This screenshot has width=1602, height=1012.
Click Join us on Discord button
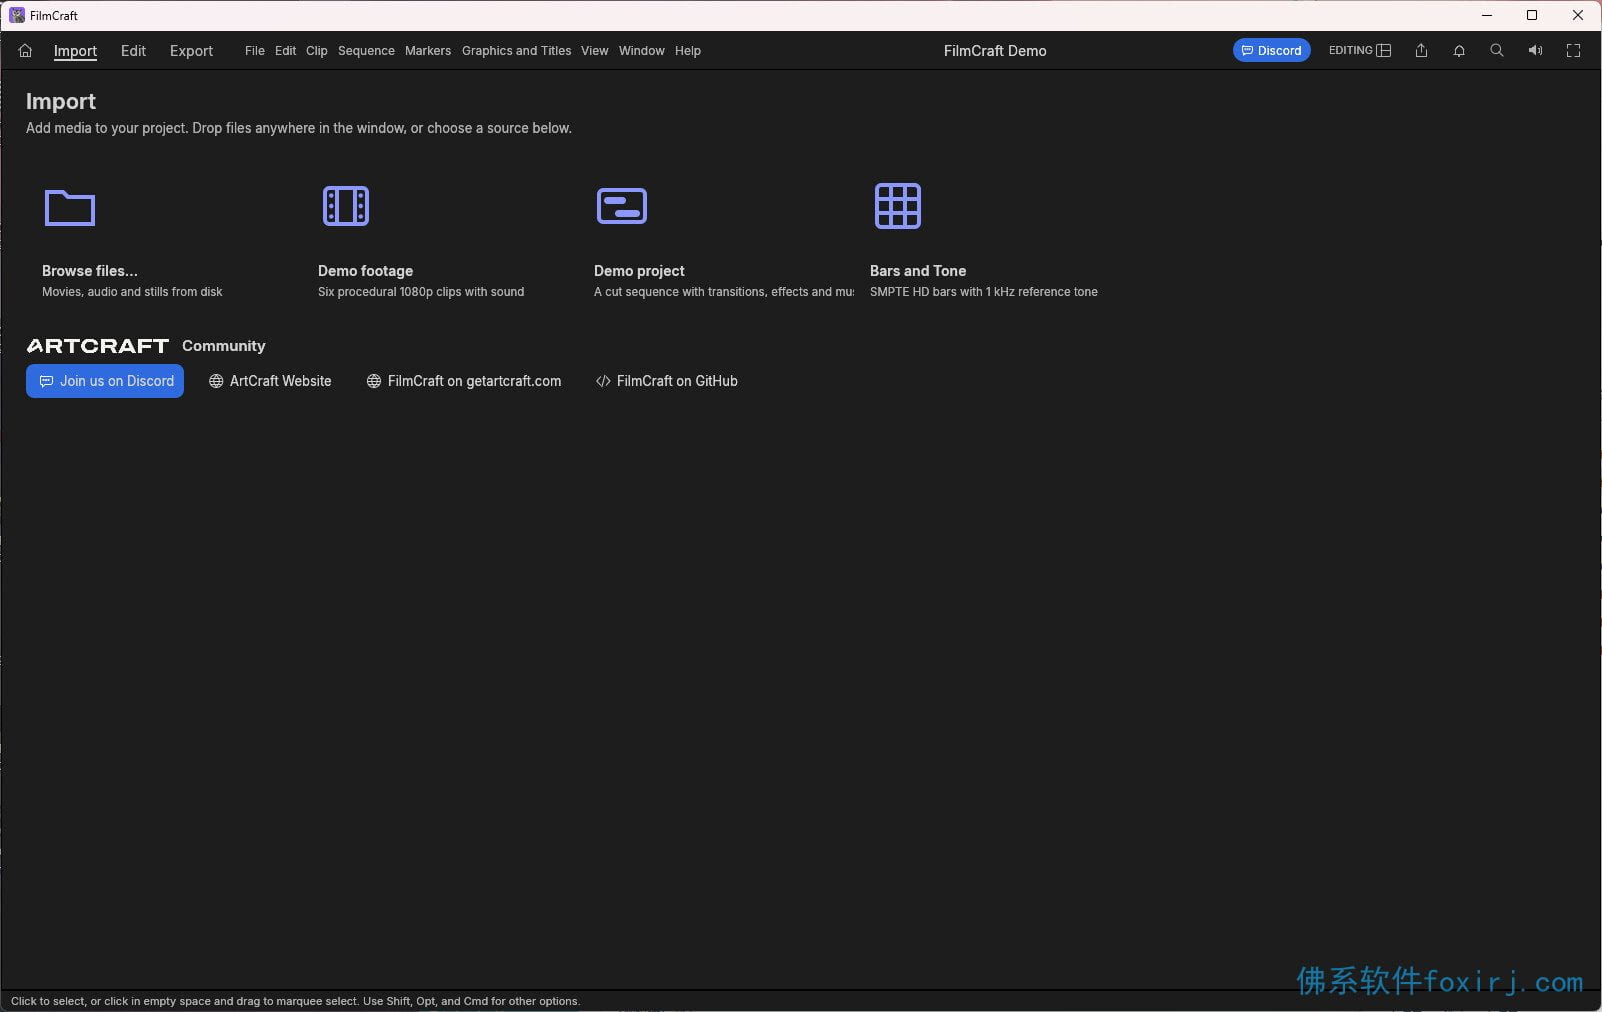pyautogui.click(x=105, y=381)
